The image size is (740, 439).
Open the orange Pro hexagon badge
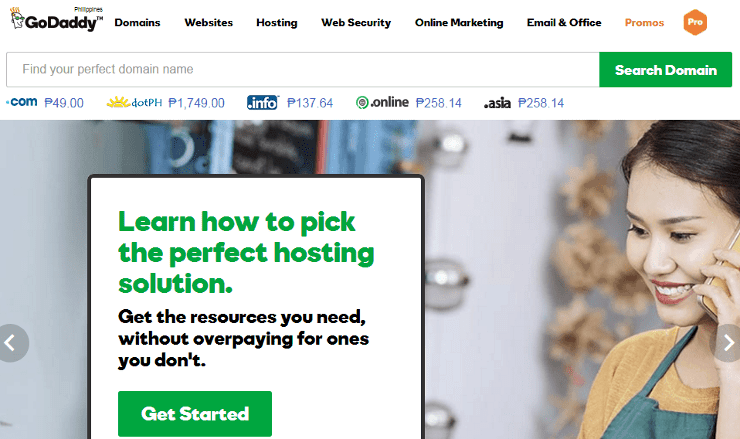point(695,22)
